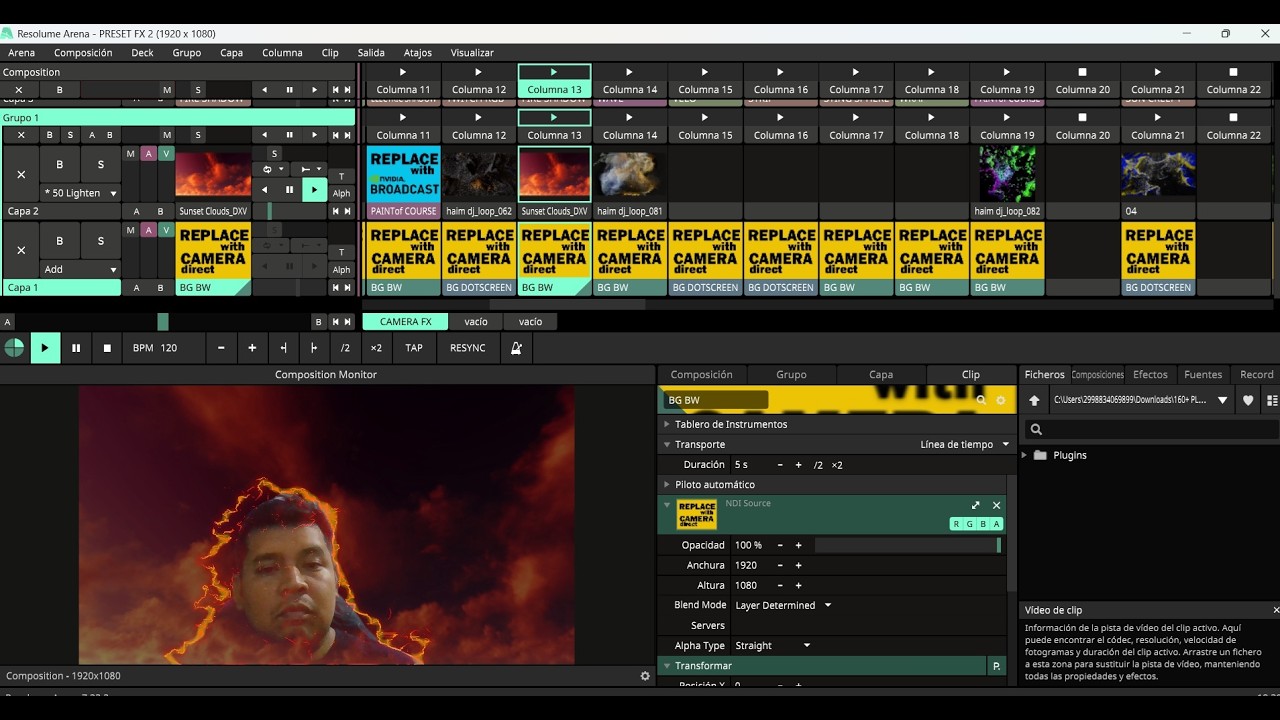The width and height of the screenshot is (1280, 720).
Task: Select the CAMERA FX deck
Action: (x=405, y=322)
